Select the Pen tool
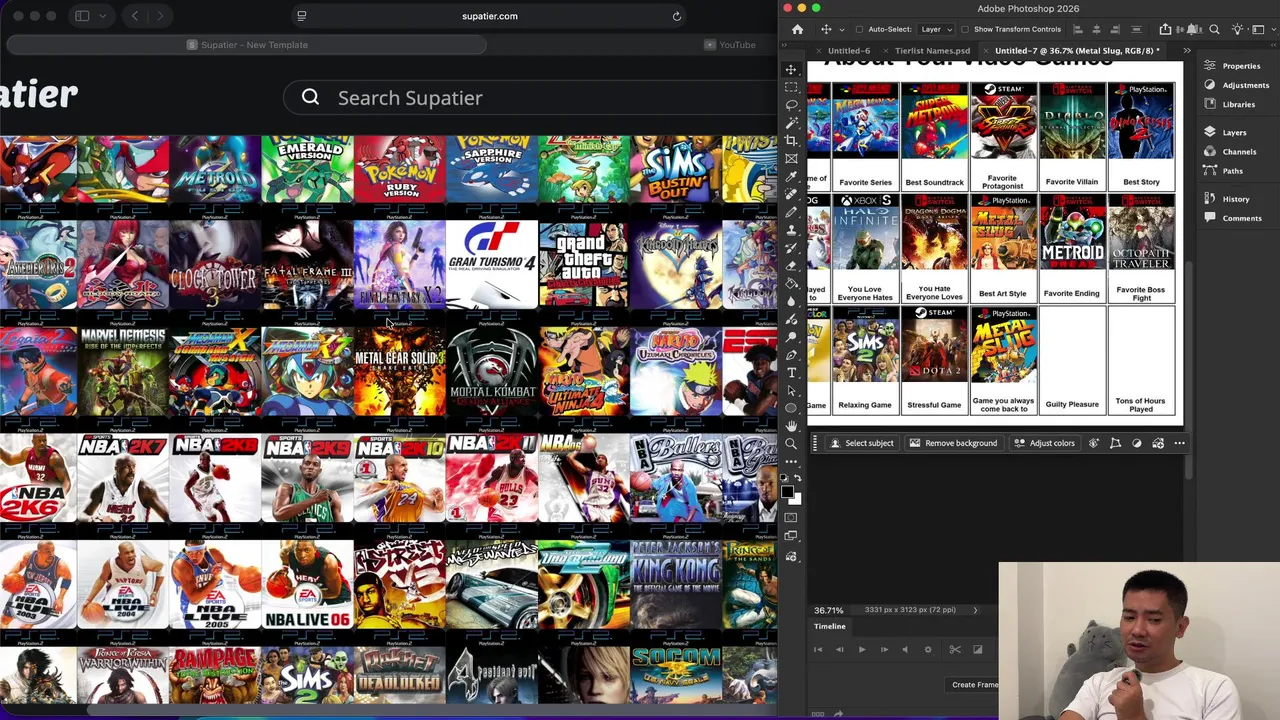Image resolution: width=1280 pixels, height=720 pixels. (x=791, y=354)
